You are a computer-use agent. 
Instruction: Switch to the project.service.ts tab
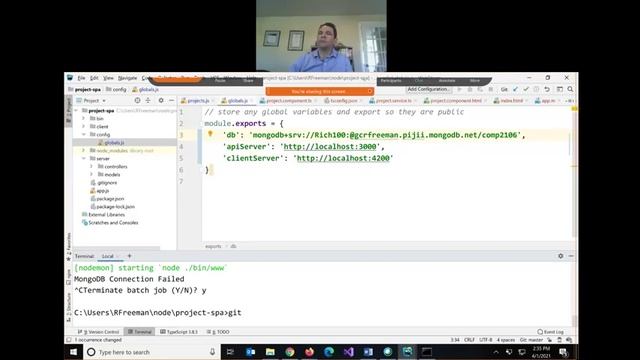(x=393, y=100)
